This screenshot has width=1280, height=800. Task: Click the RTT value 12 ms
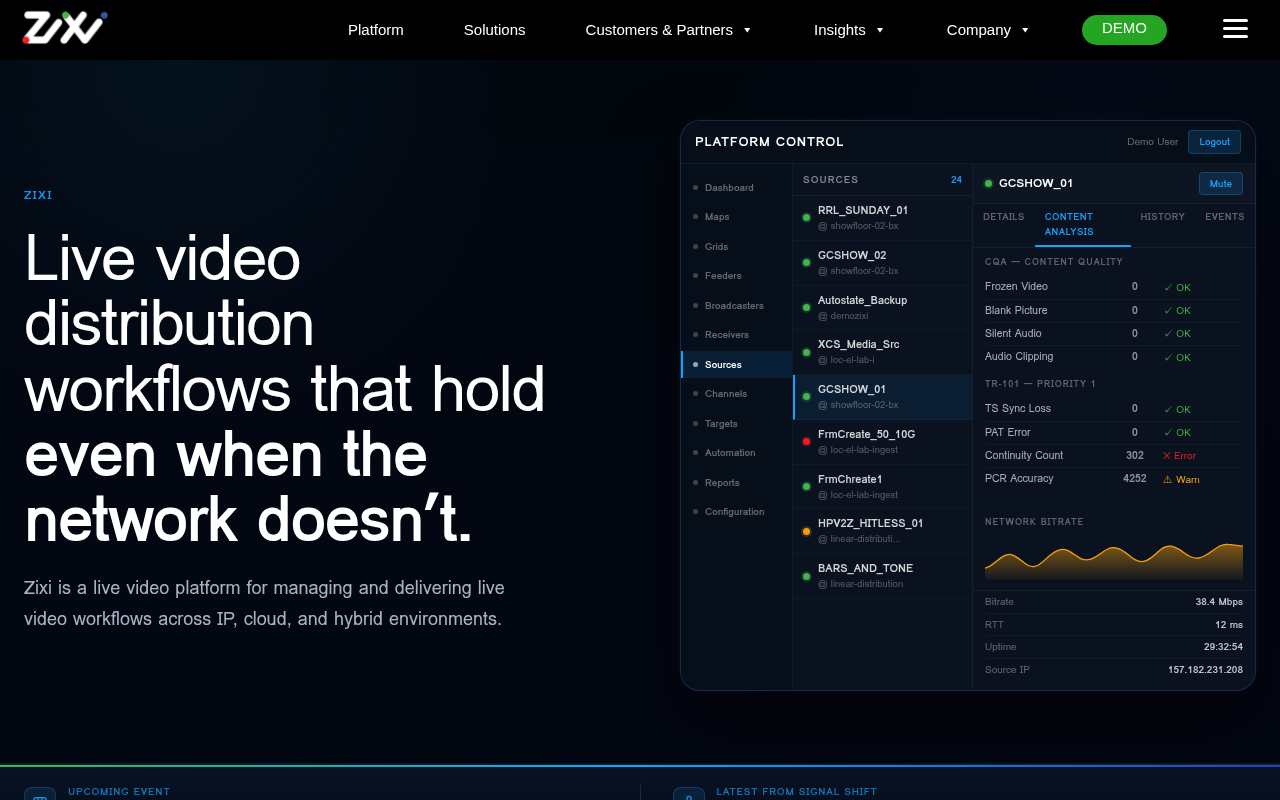(x=1229, y=625)
